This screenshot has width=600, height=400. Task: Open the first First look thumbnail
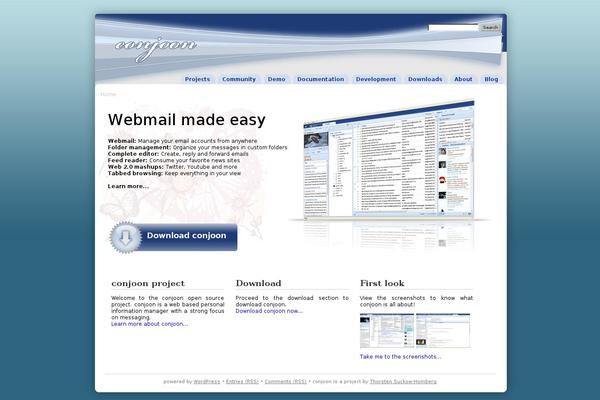click(x=387, y=331)
